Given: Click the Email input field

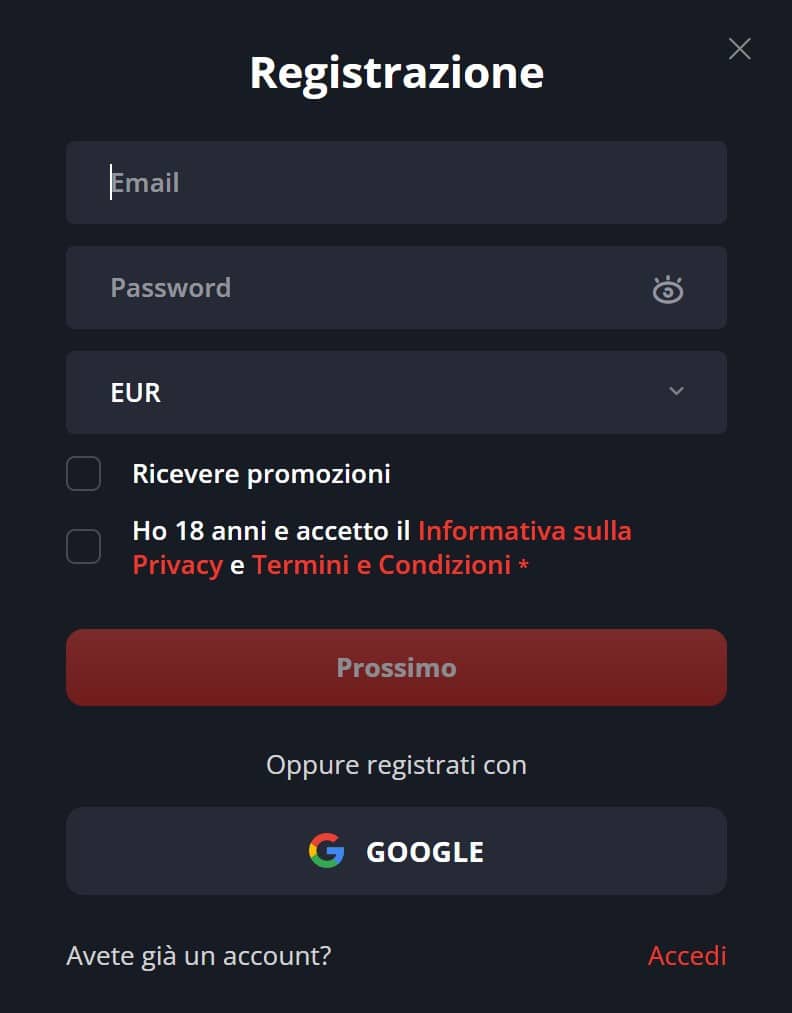Looking at the screenshot, I should [396, 183].
